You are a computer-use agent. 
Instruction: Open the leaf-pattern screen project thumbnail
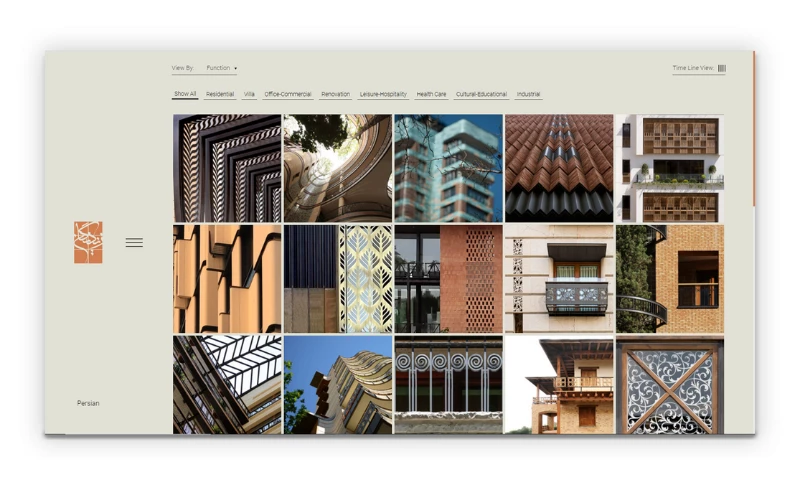[x=338, y=279]
